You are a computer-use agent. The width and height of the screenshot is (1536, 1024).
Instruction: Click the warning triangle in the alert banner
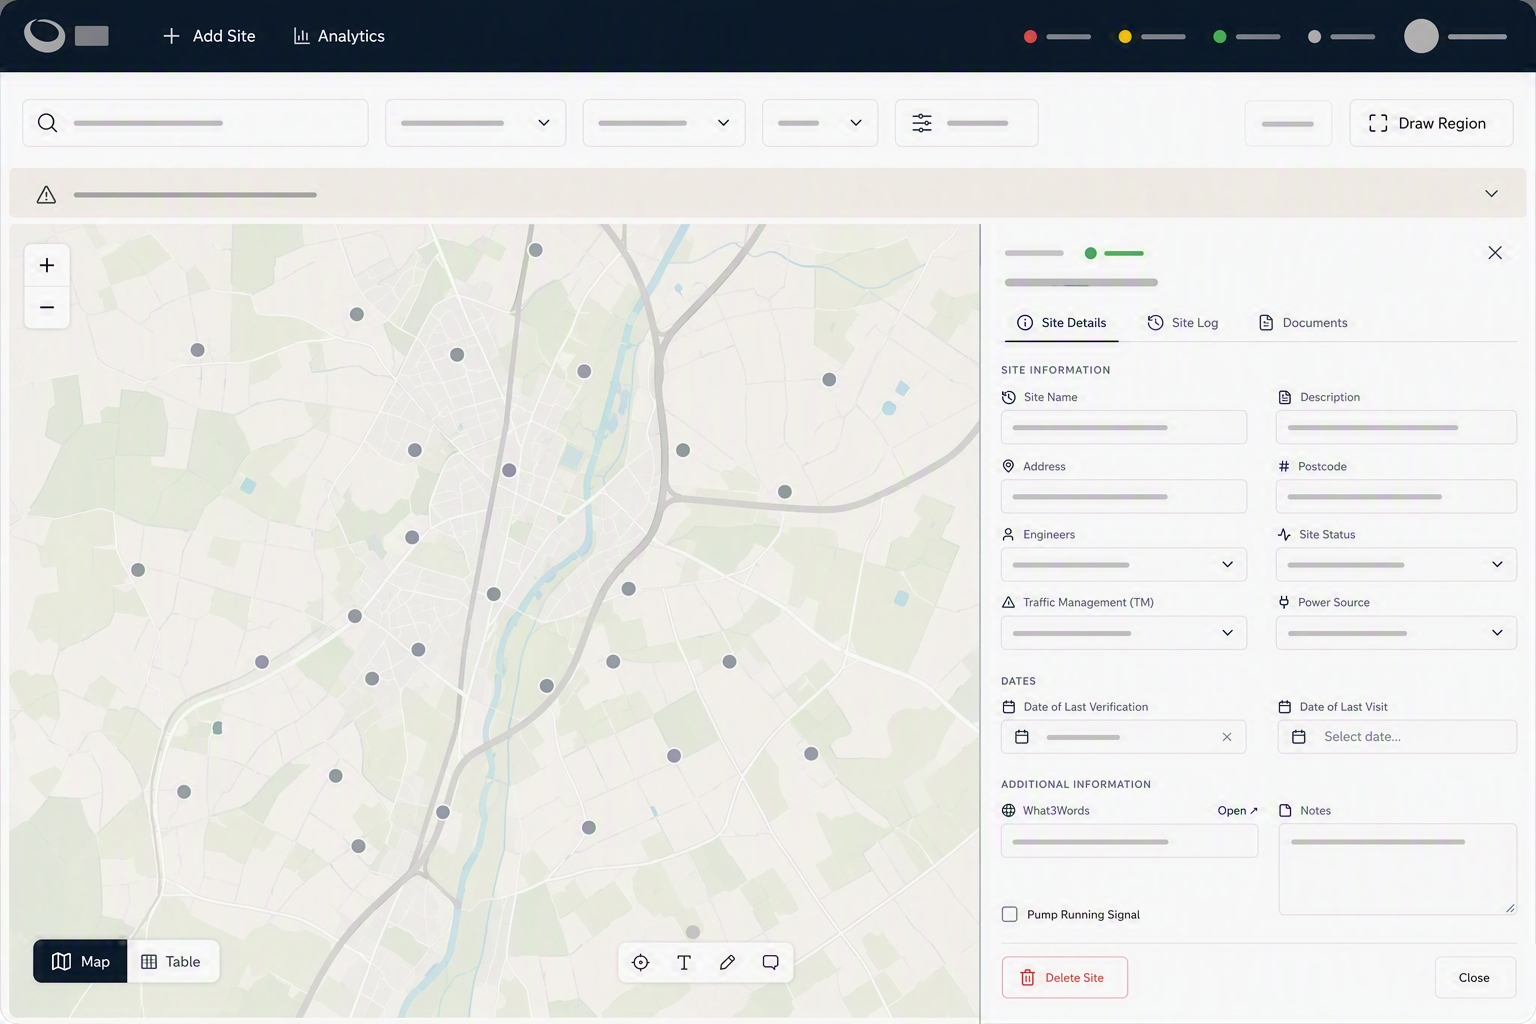tap(46, 195)
